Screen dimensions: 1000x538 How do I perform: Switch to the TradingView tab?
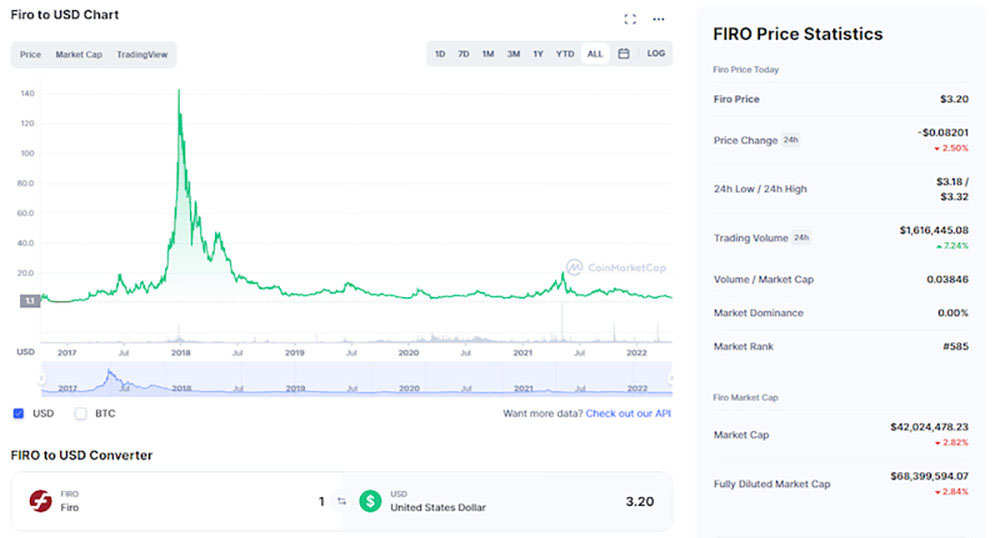tap(142, 55)
